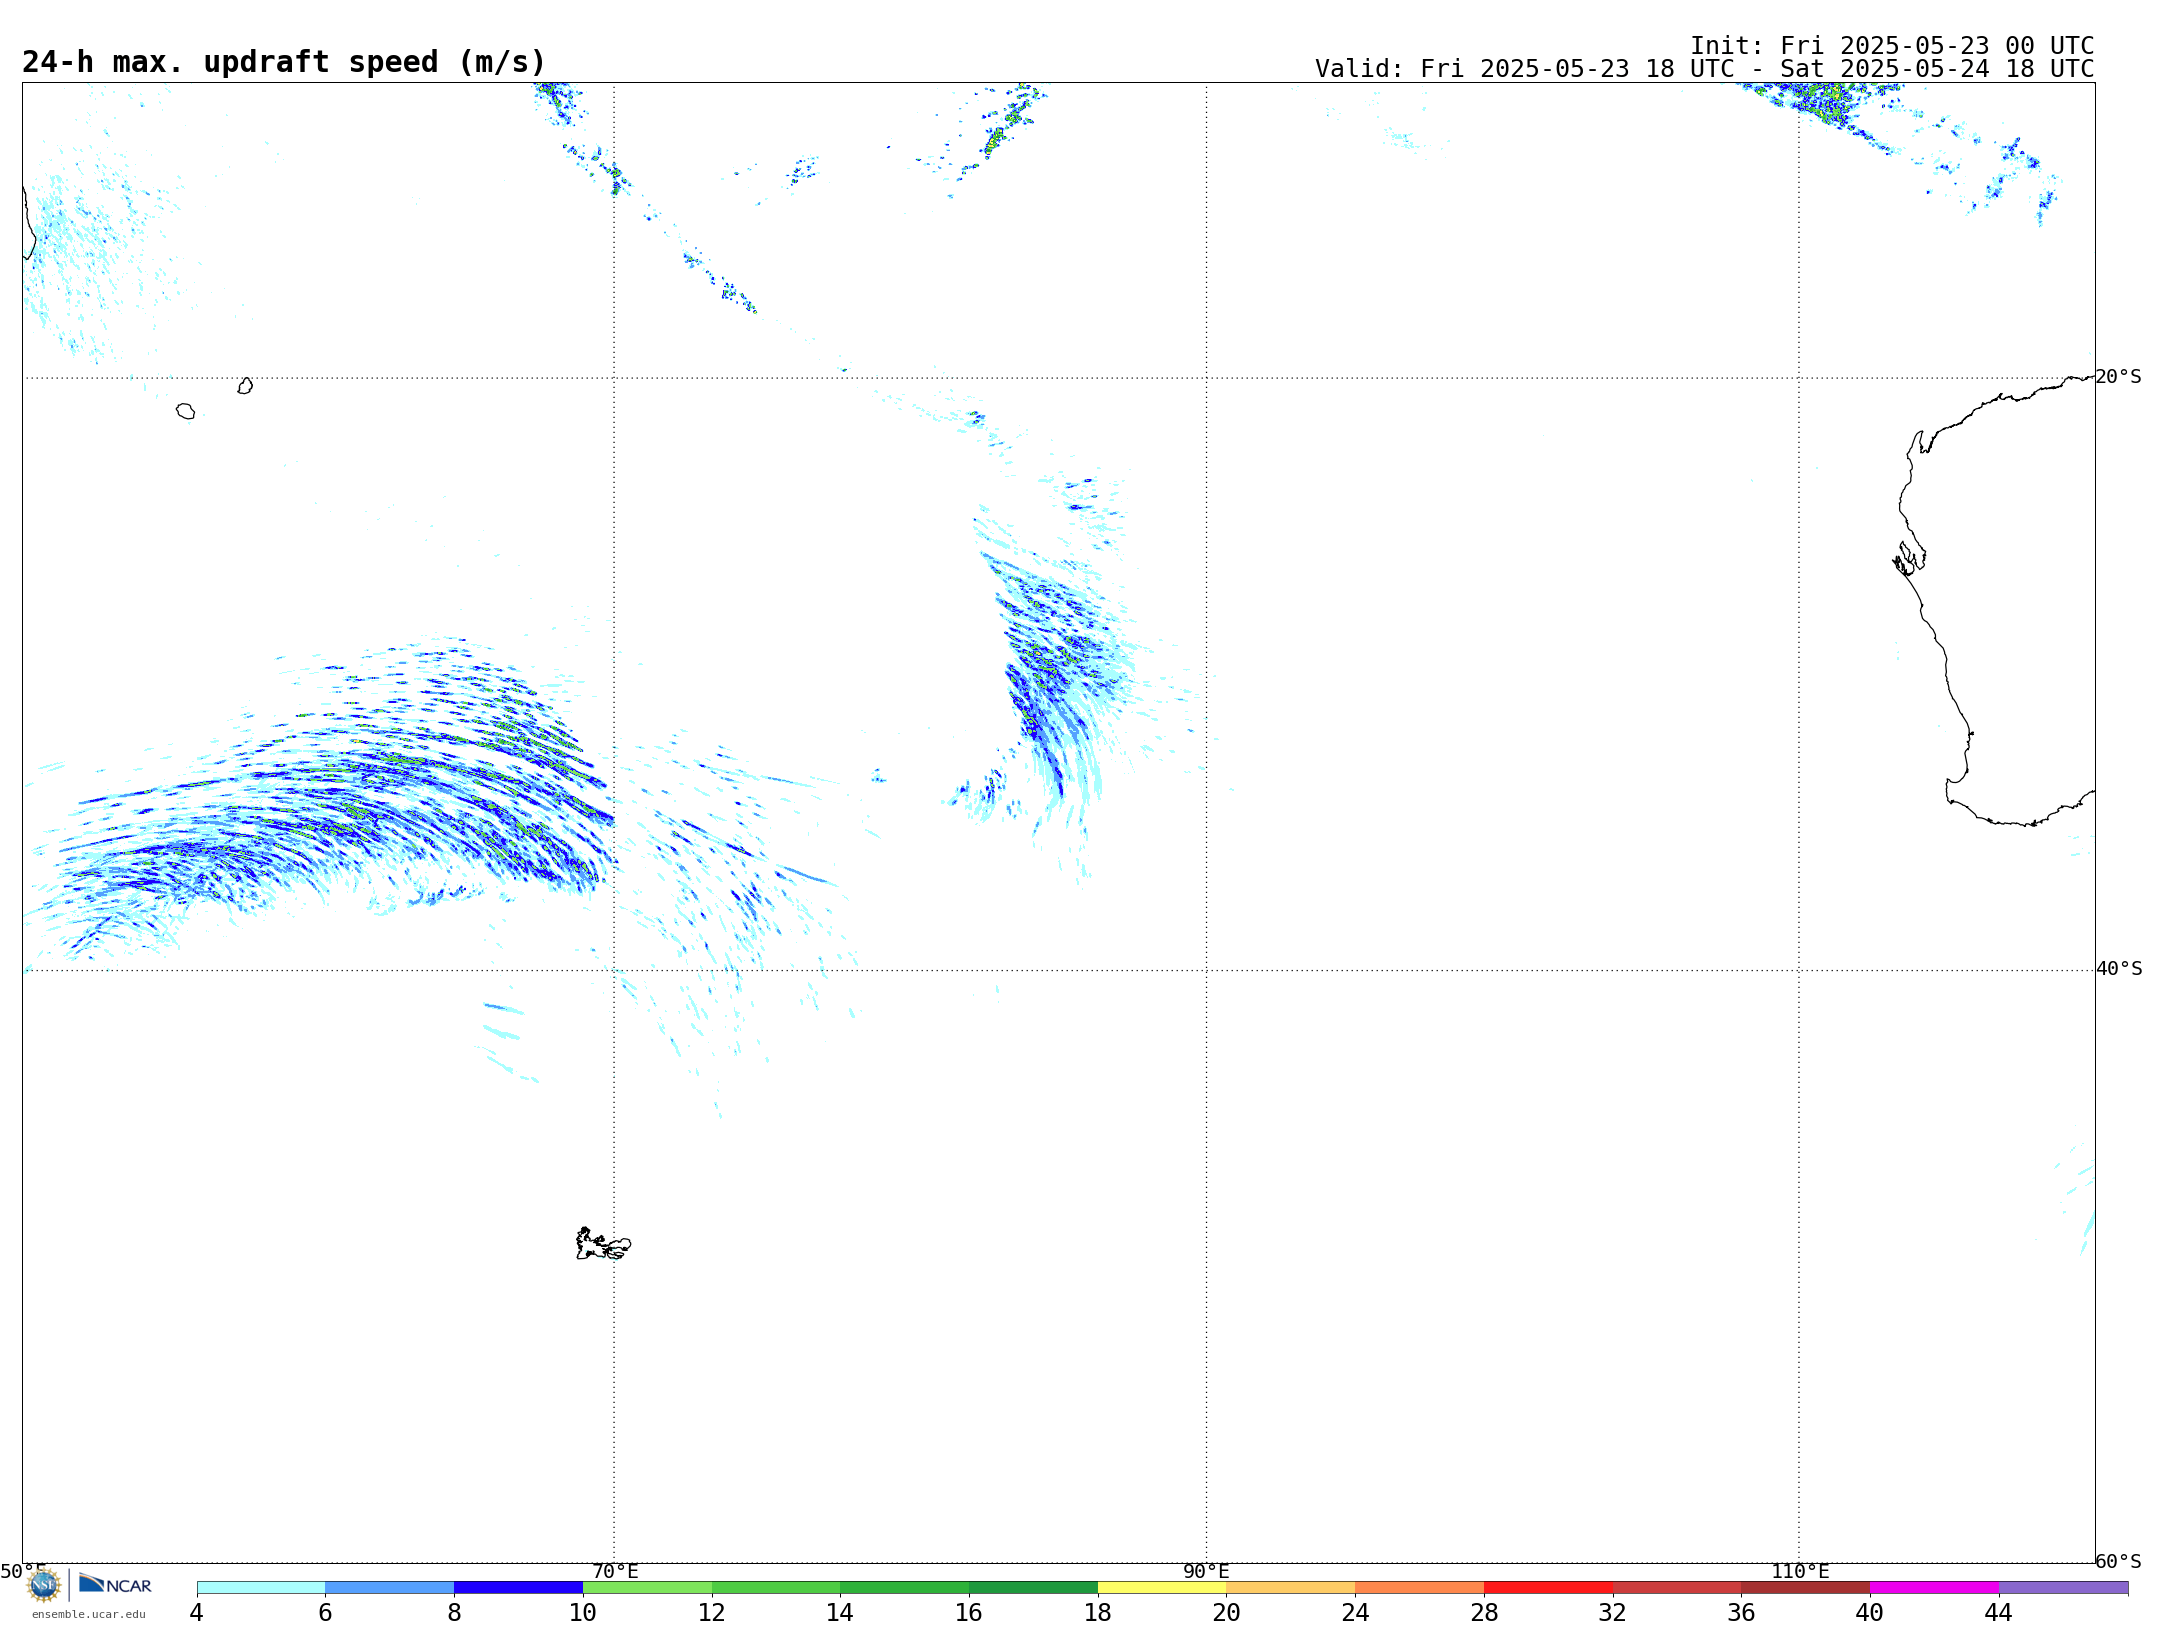Click the NSF logo icon
2160x1626 pixels.
44,1585
